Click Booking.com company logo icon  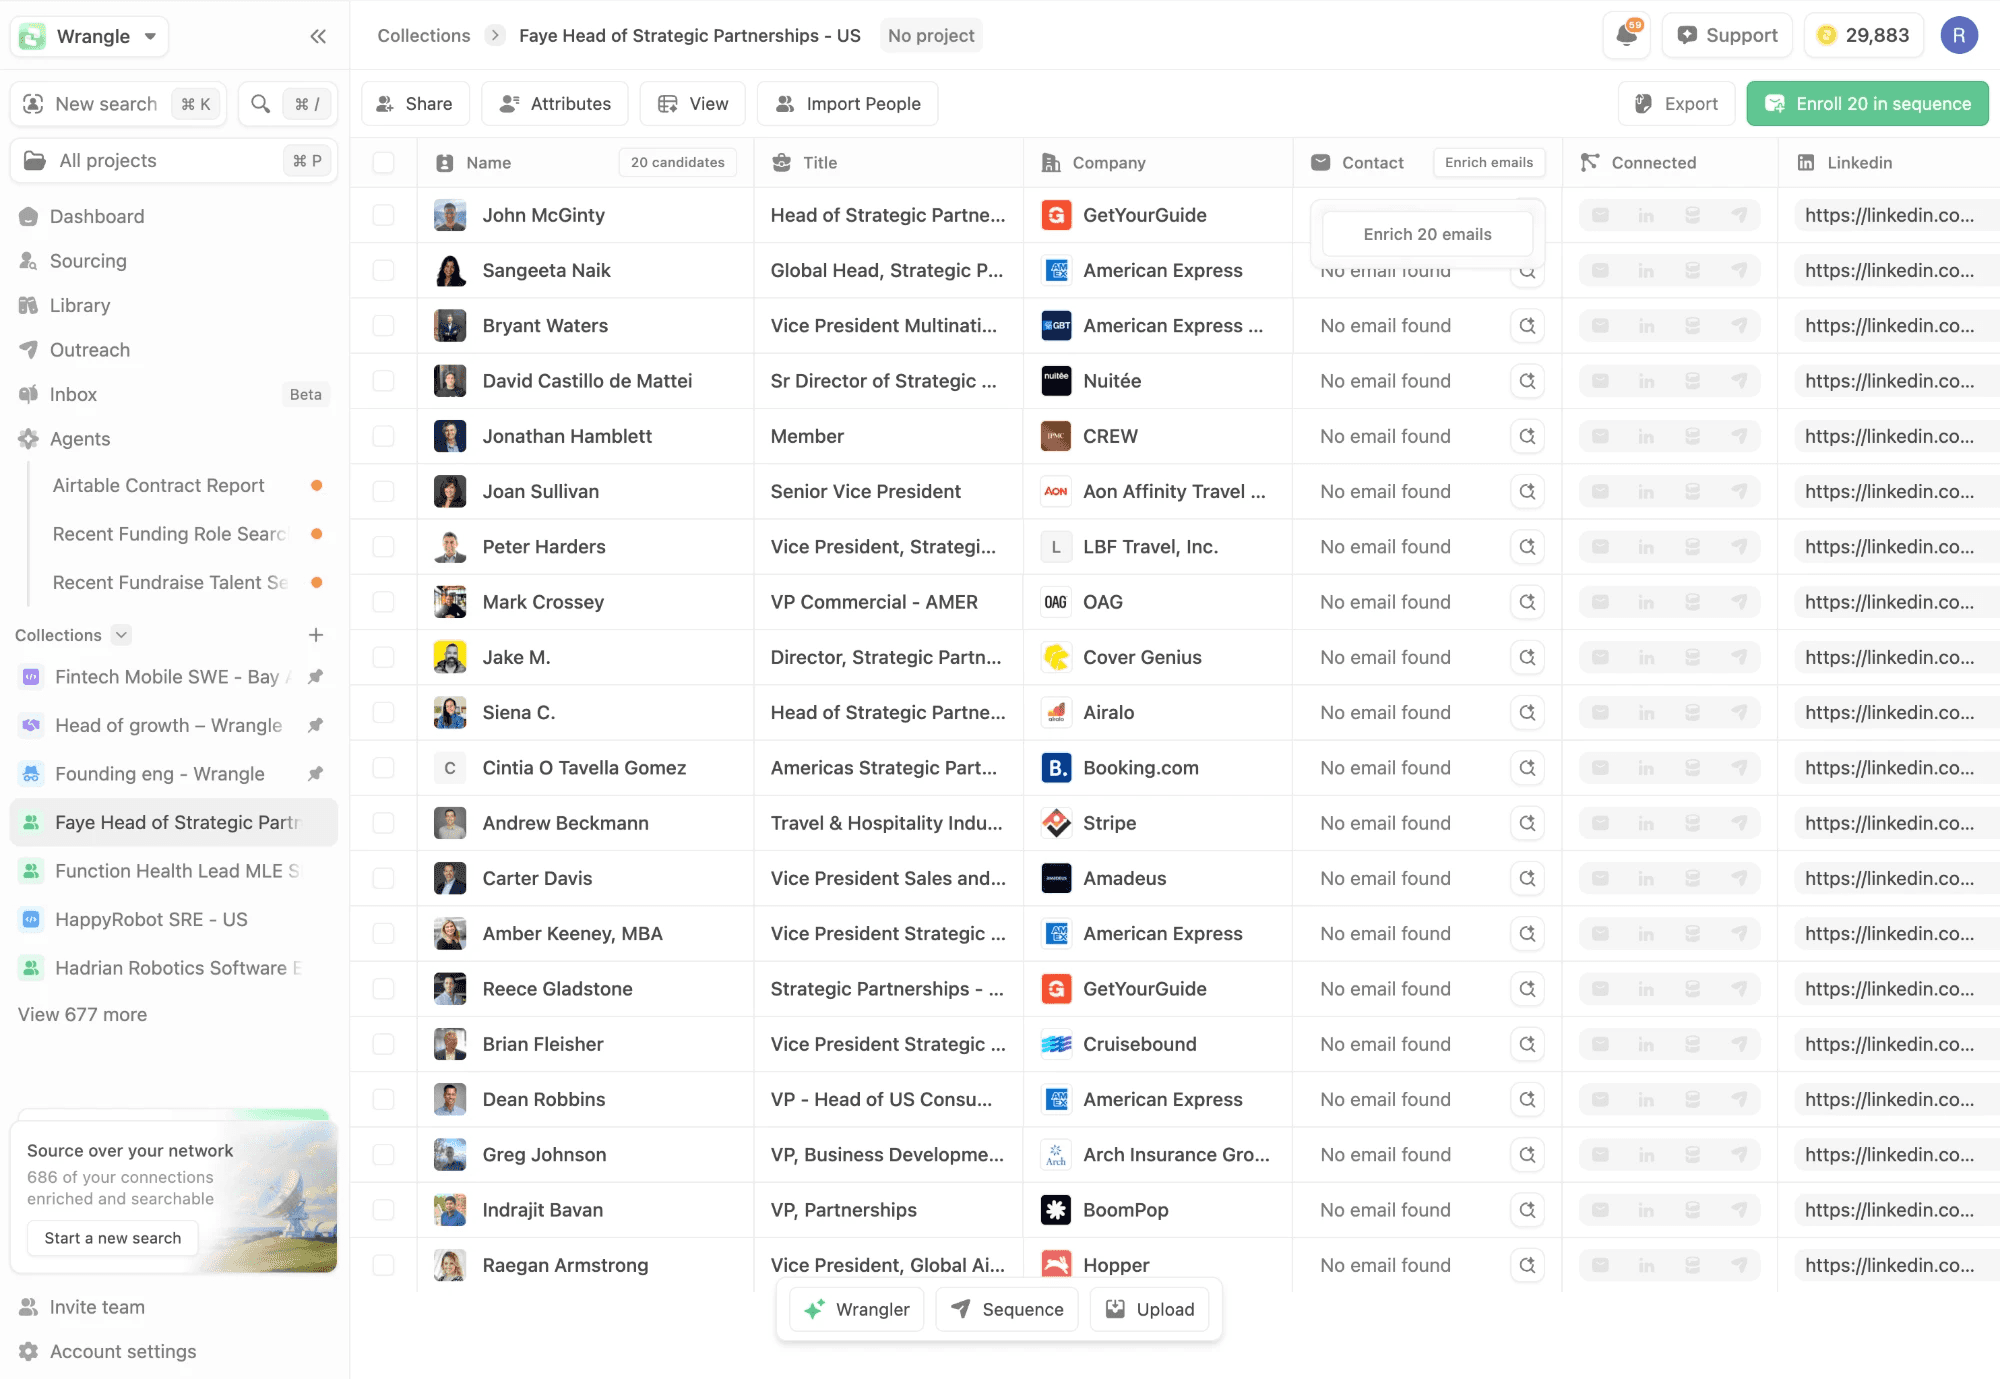1056,768
